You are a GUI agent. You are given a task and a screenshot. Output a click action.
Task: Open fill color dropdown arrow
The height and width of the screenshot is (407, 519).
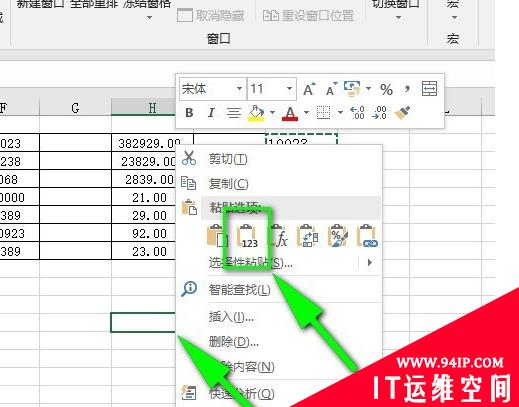point(272,113)
